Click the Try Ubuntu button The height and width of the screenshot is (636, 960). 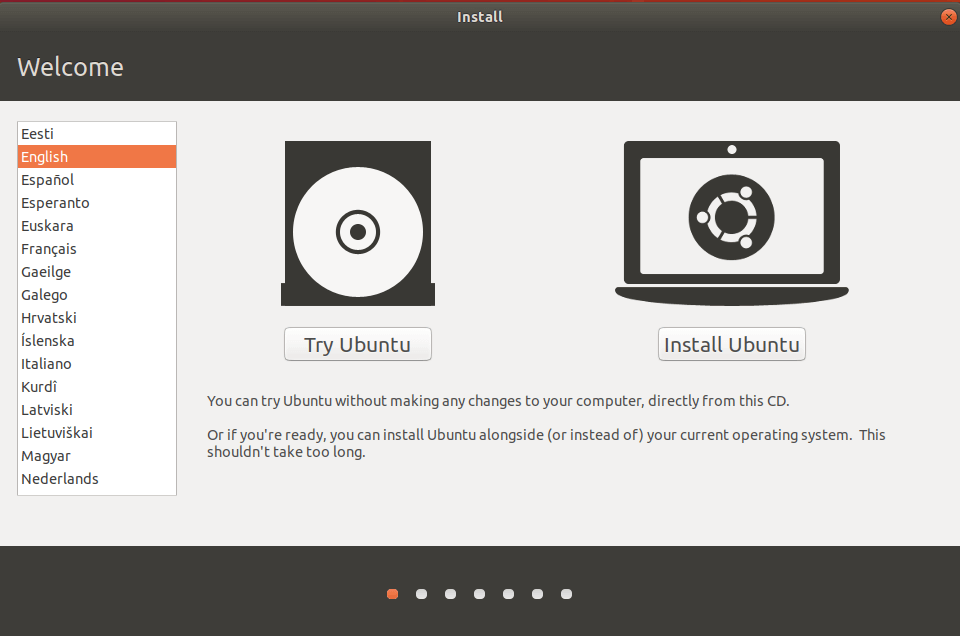coord(358,344)
